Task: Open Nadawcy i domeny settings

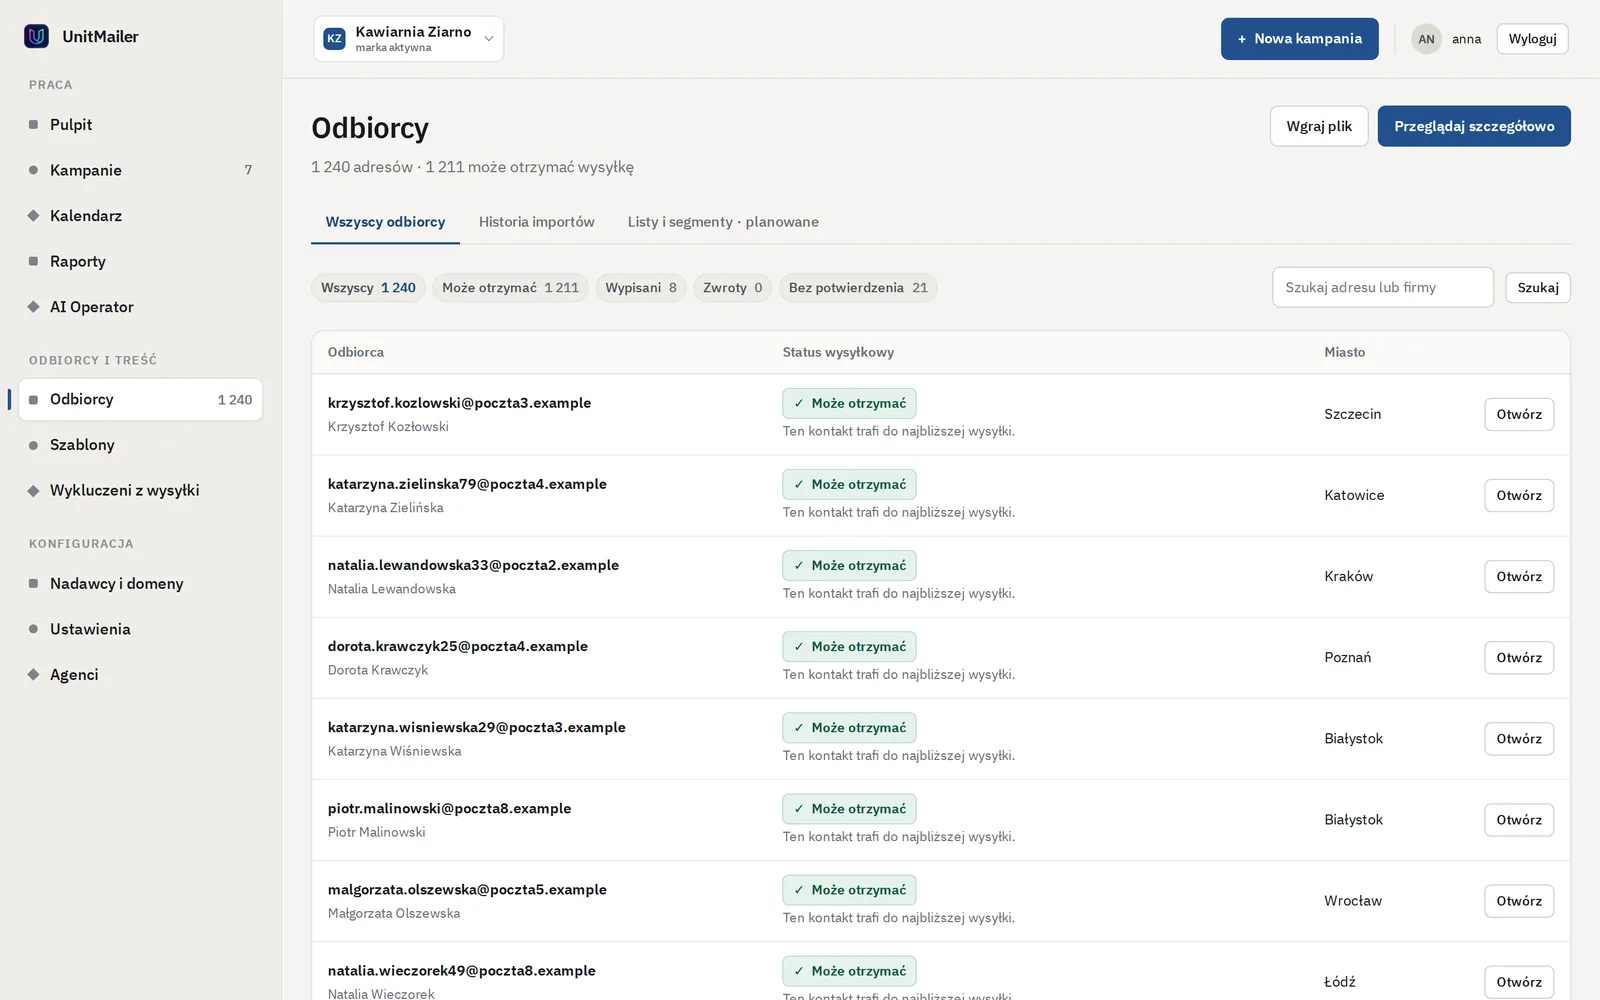Action: 140,583
